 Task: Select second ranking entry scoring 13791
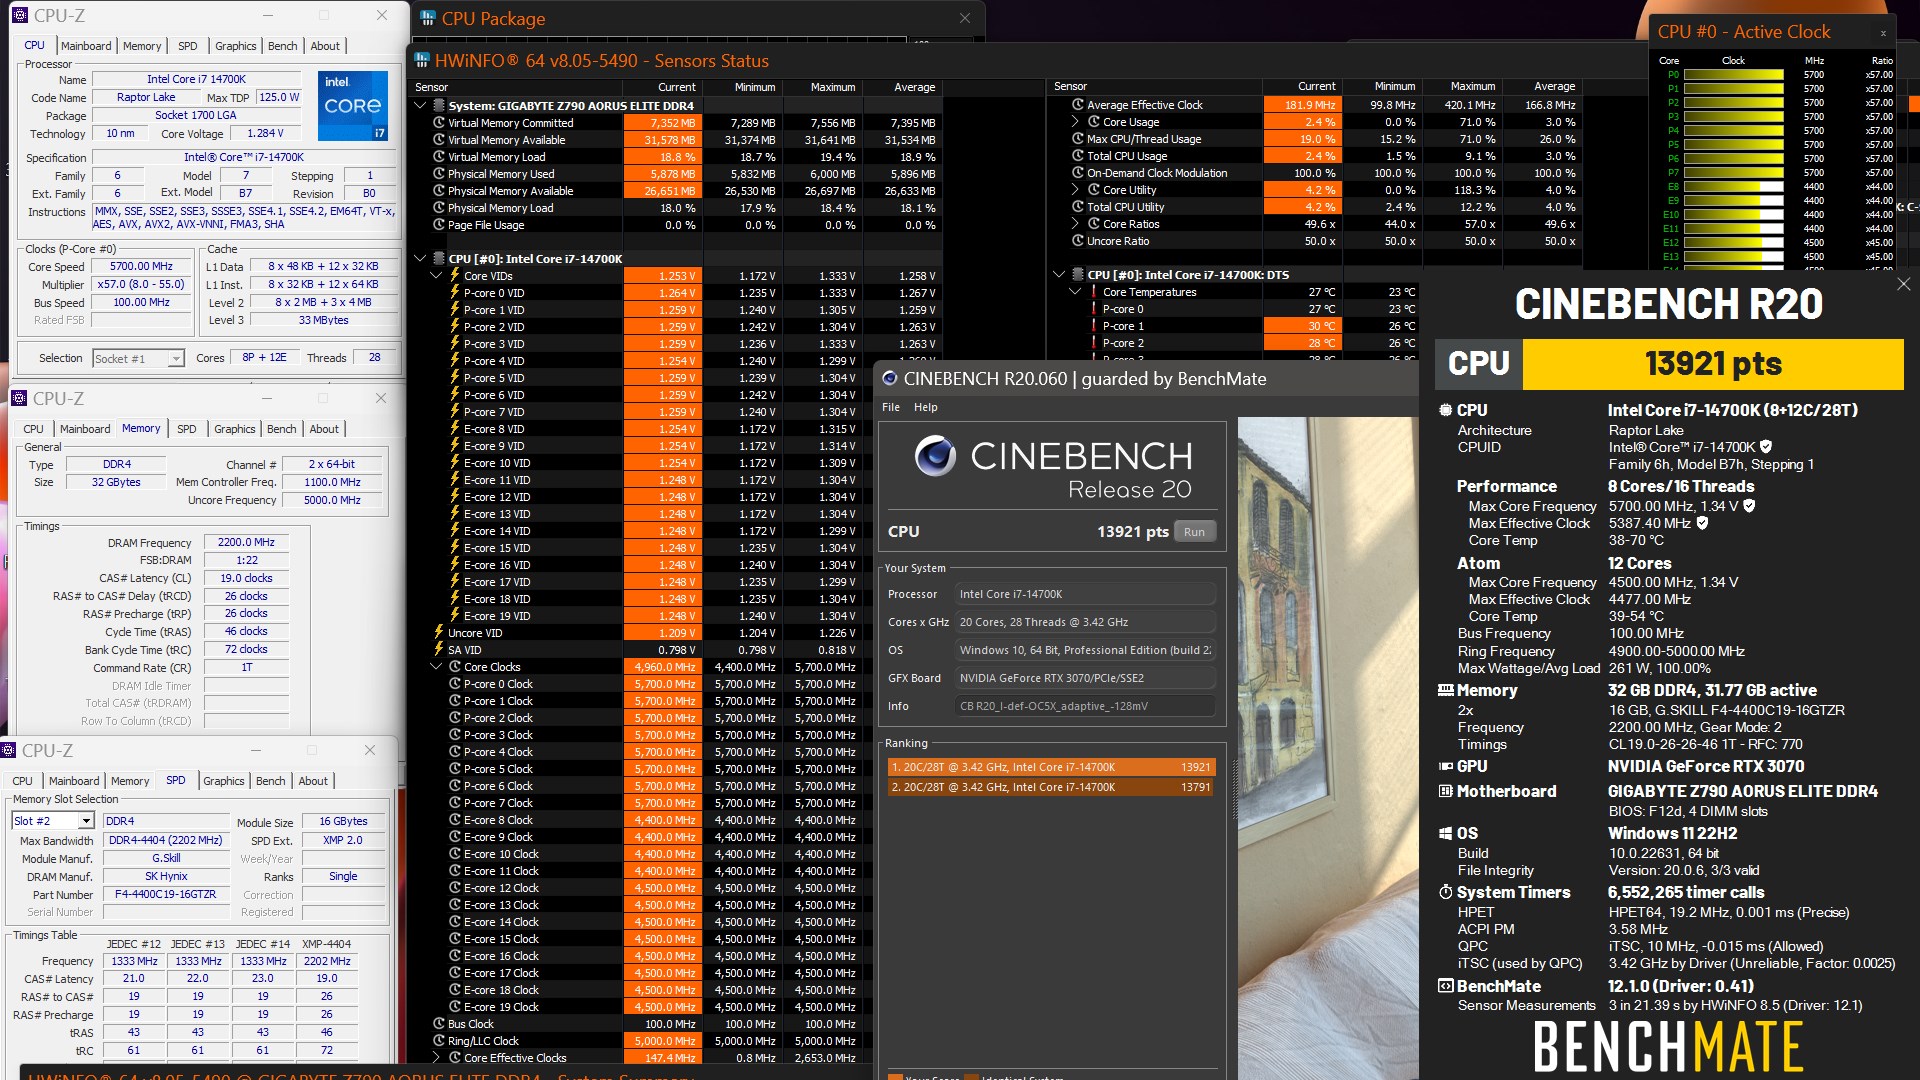pyautogui.click(x=1051, y=787)
